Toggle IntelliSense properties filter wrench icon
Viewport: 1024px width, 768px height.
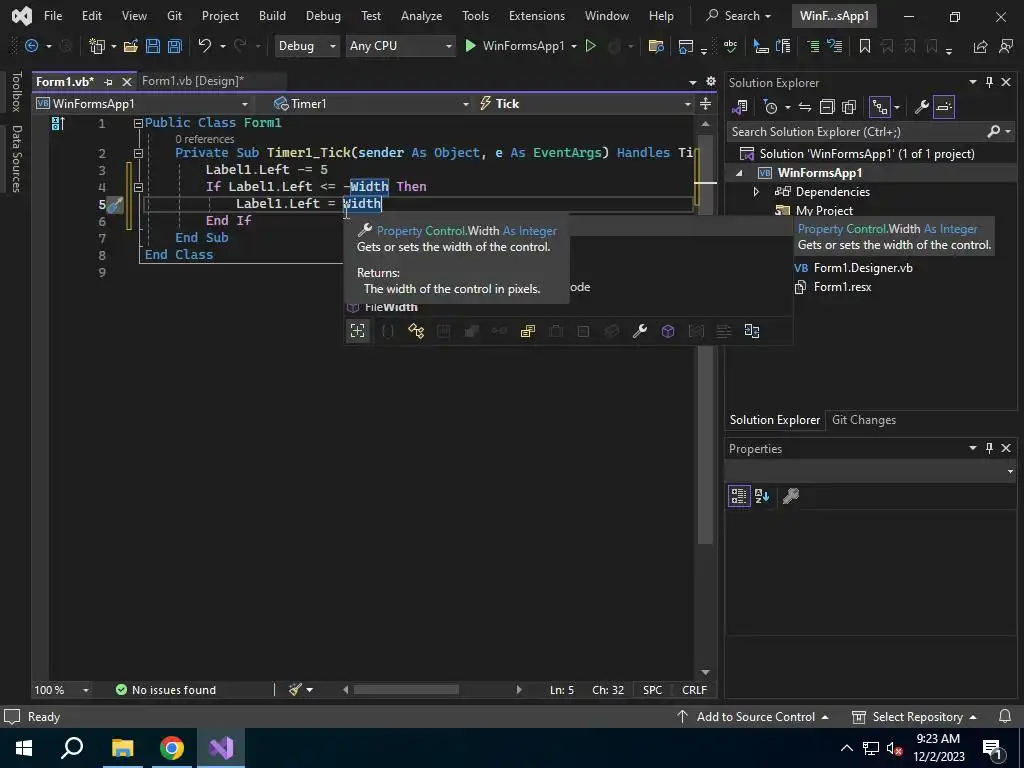point(640,331)
